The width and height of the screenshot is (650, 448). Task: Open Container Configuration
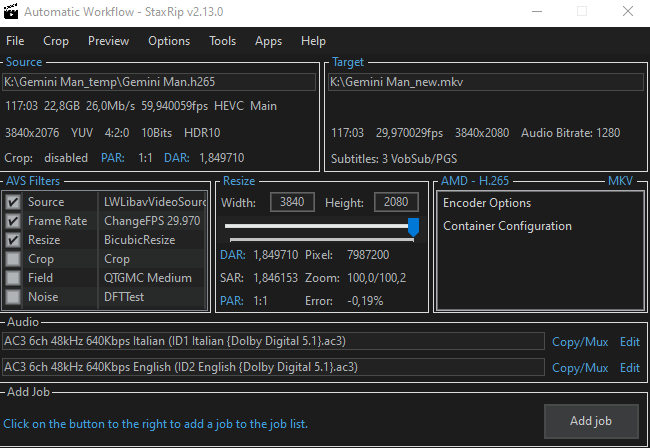pyautogui.click(x=507, y=226)
